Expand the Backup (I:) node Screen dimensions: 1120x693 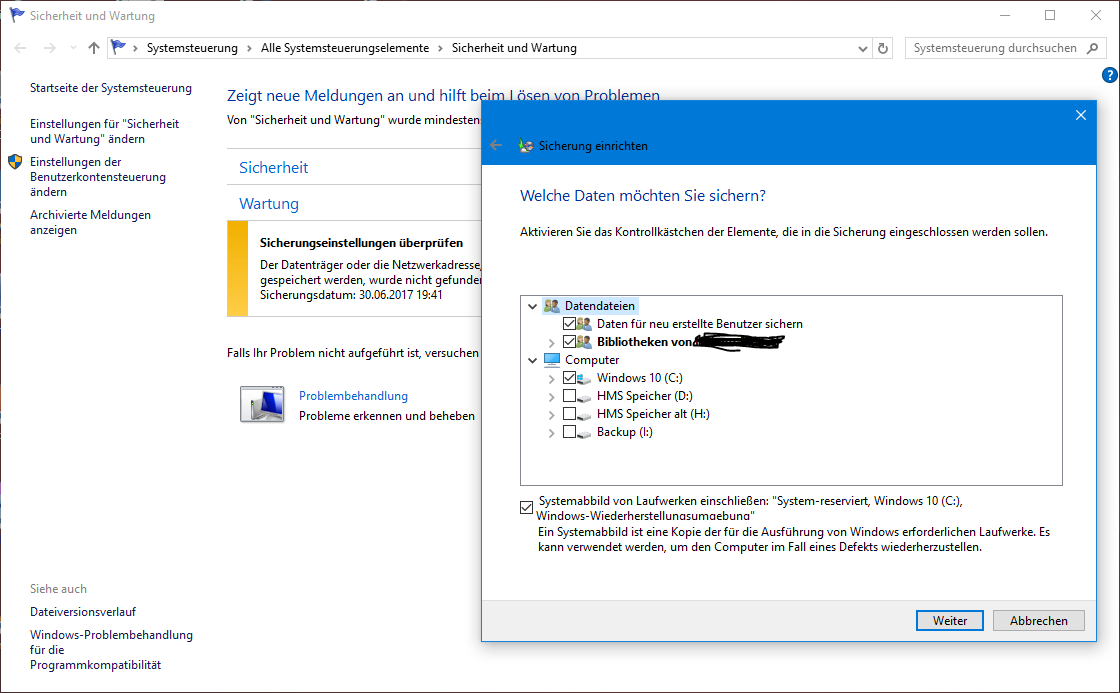pos(551,433)
